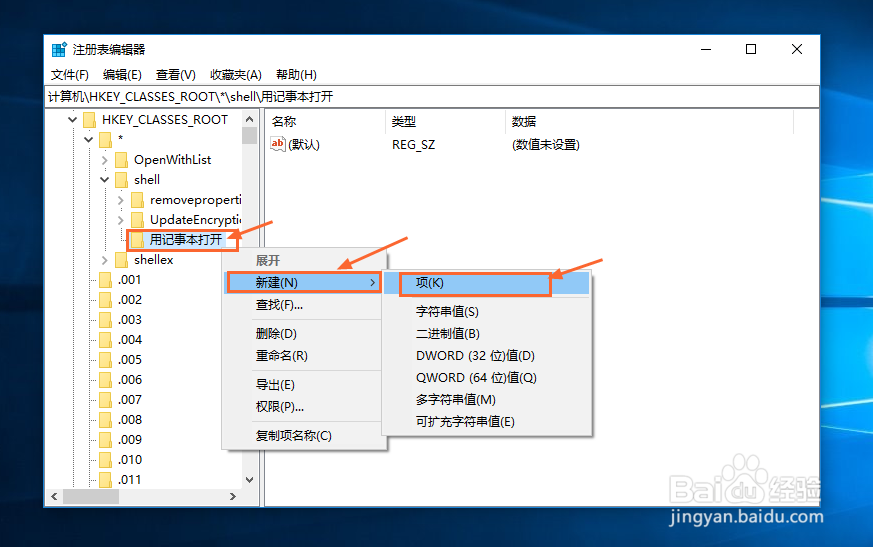Select 可扩充字符串值(E) in the submenu
This screenshot has width=873, height=547.
[x=487, y=422]
